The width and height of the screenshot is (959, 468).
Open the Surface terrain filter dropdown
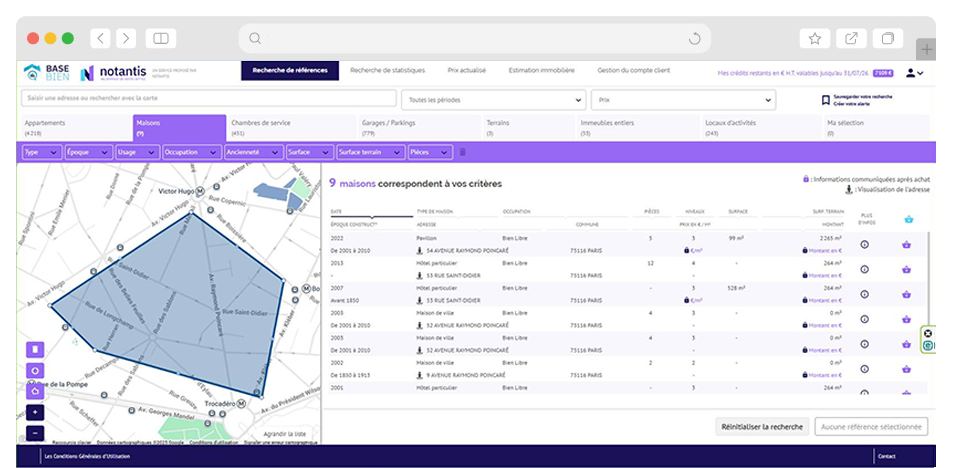369,152
